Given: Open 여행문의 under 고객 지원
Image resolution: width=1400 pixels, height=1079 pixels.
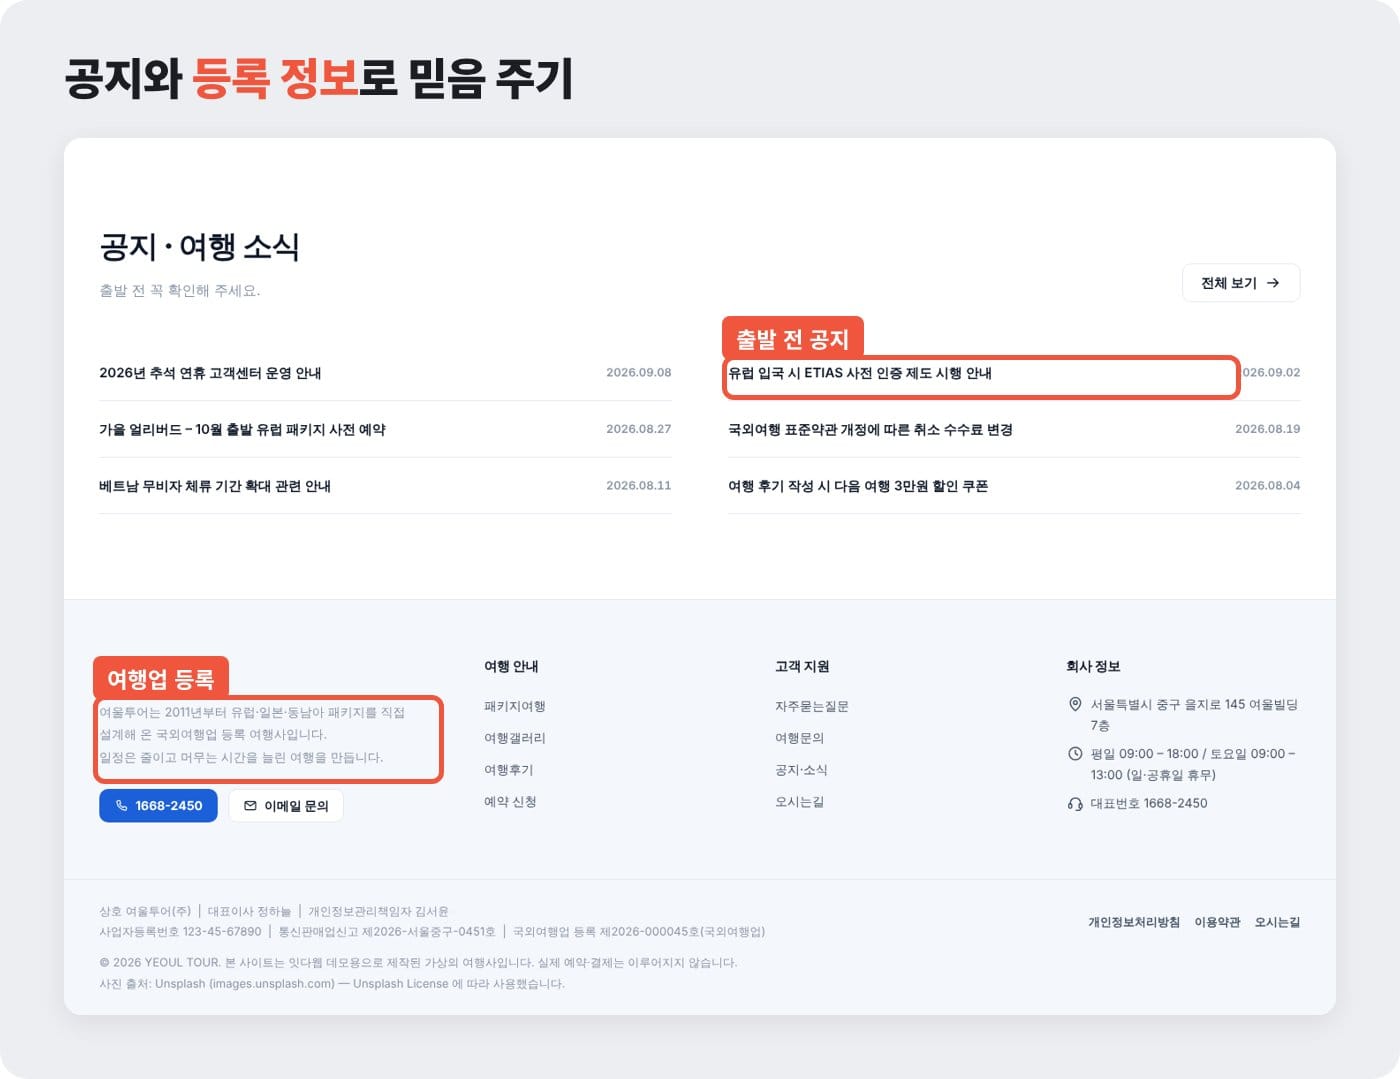Looking at the screenshot, I should point(800,738).
